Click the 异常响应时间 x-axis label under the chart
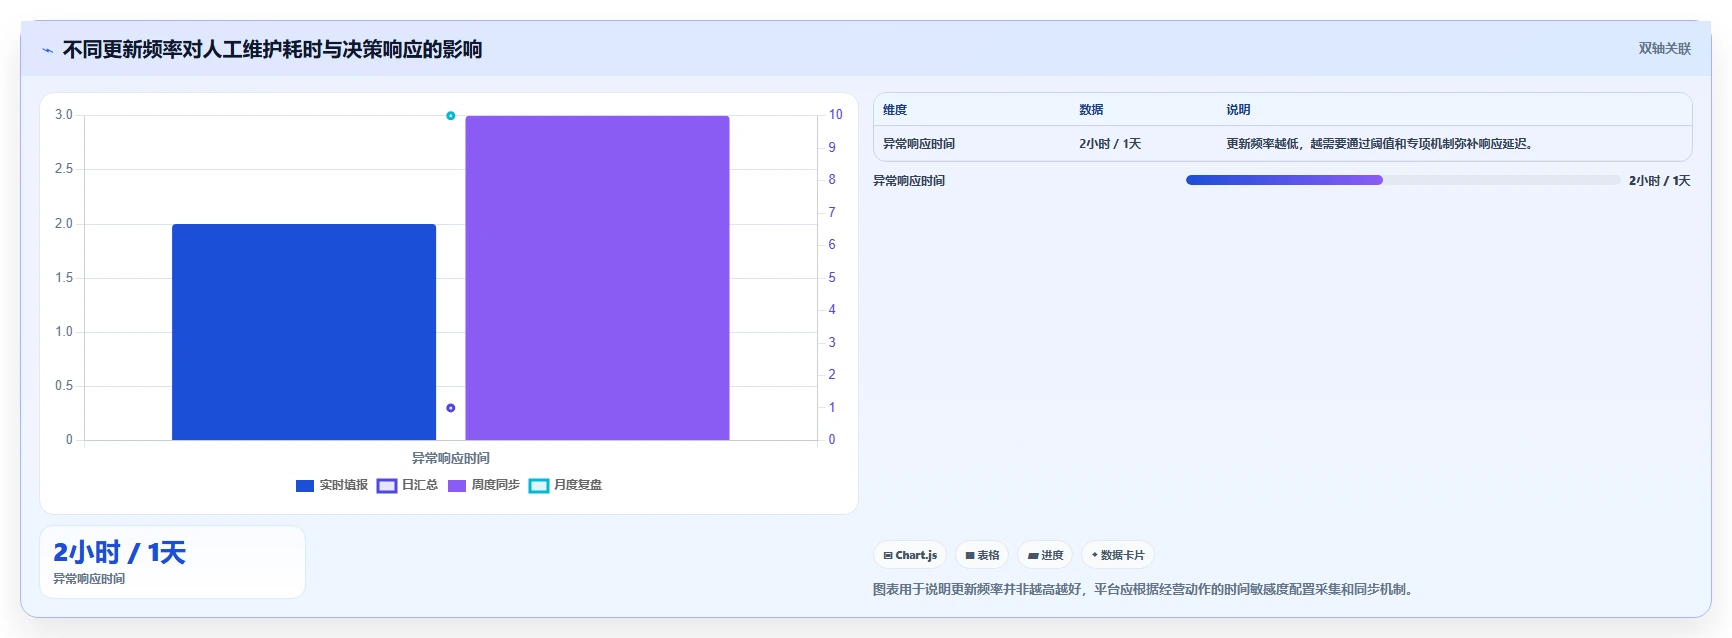Screen dimensions: 1732x638 pyautogui.click(x=451, y=458)
